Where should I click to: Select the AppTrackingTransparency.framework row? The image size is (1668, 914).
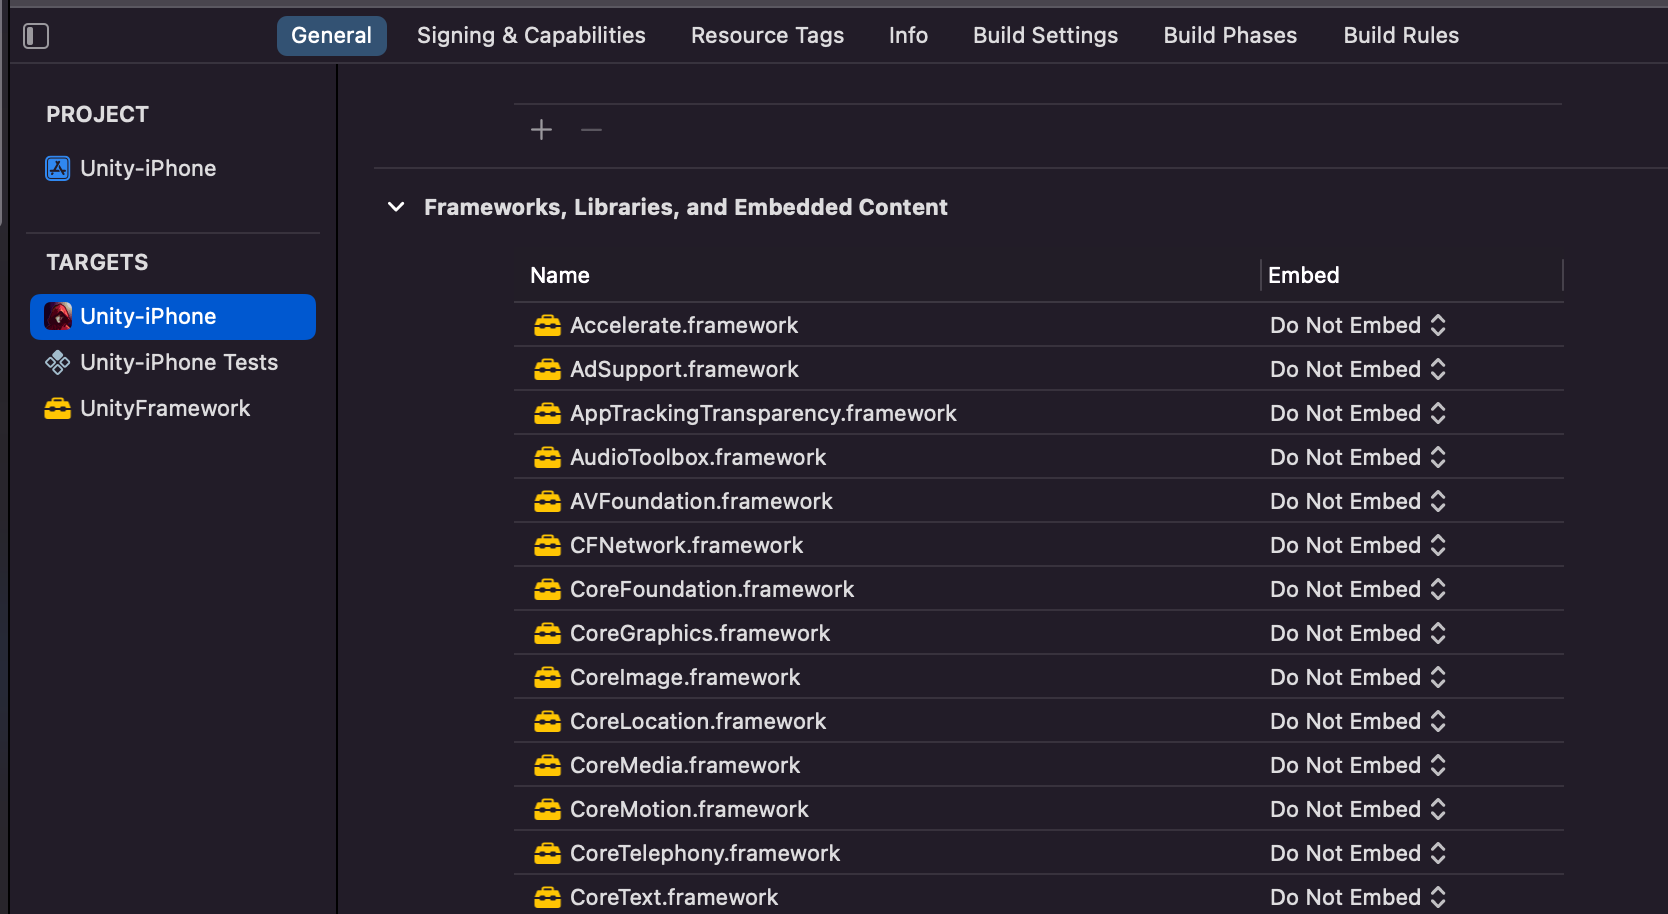[763, 413]
